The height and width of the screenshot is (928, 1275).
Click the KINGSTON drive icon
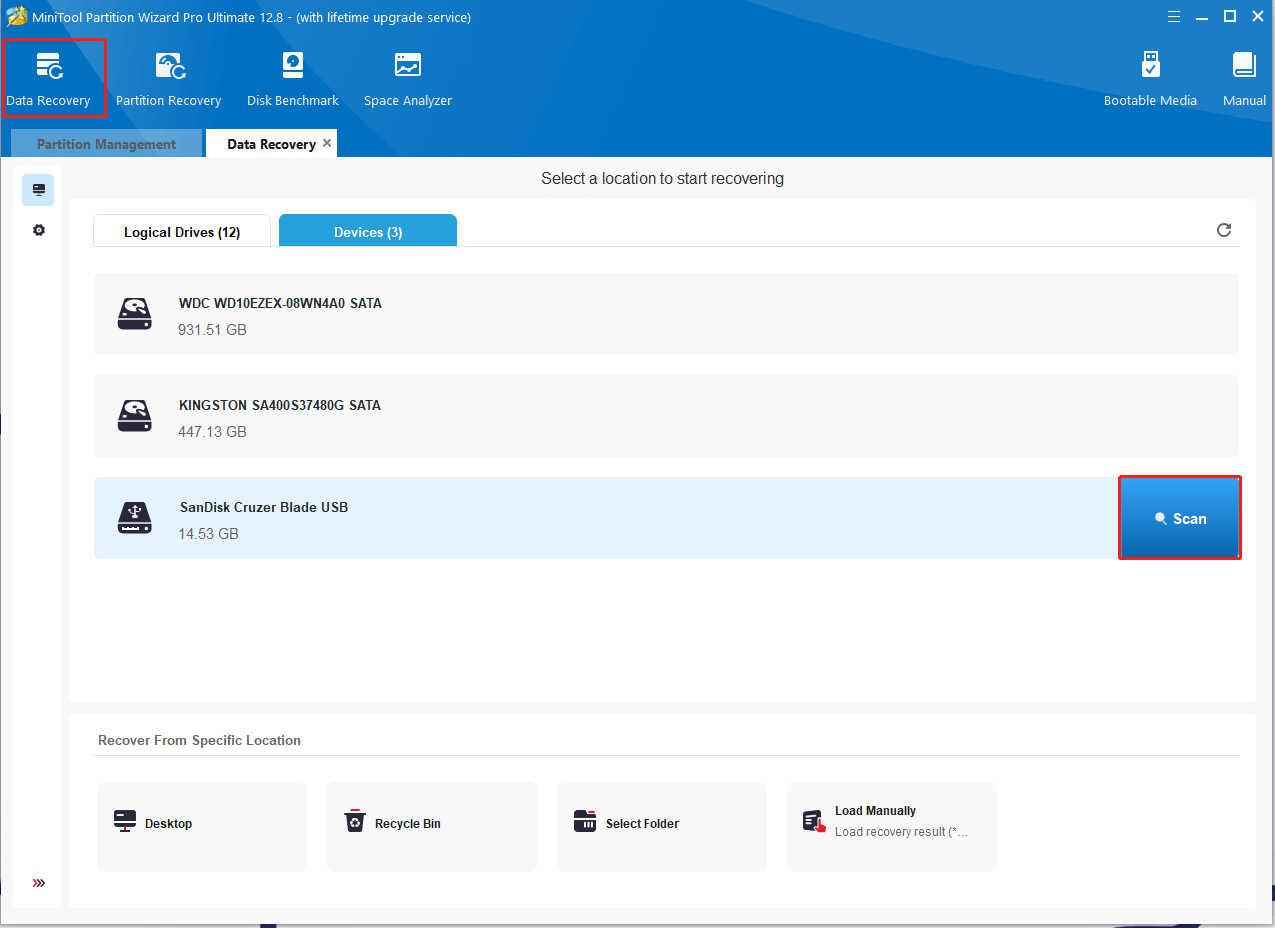tap(135, 416)
